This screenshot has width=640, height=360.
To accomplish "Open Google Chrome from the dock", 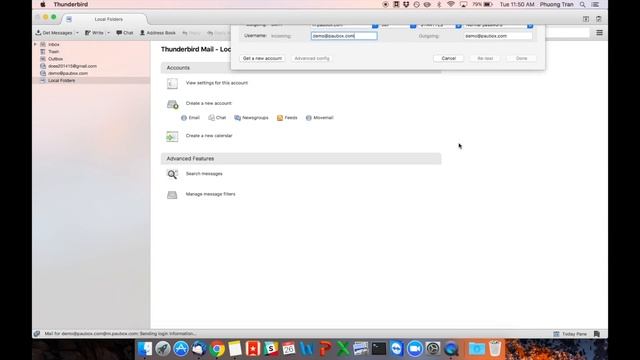I will click(217, 349).
